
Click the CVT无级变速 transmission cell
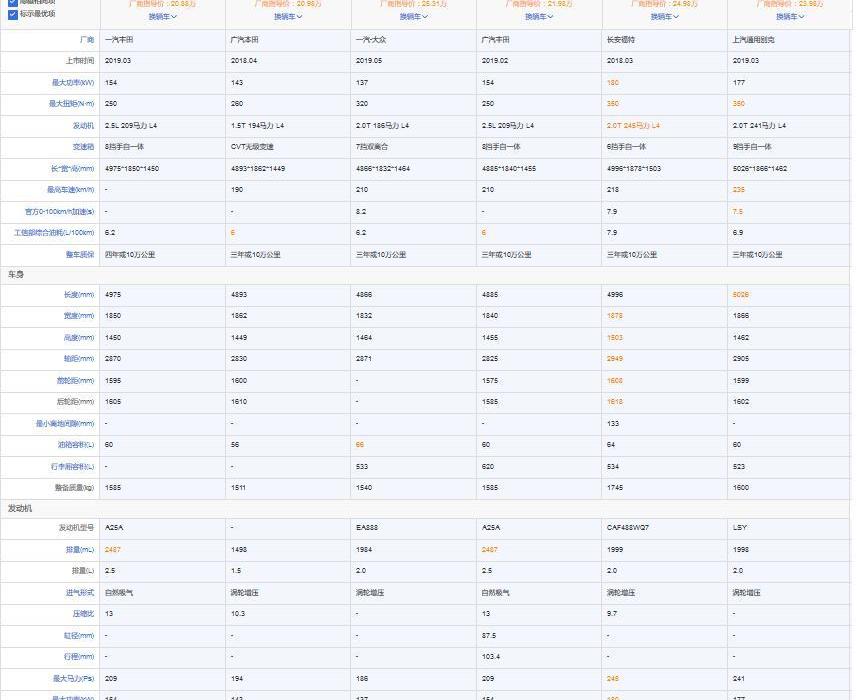tap(252, 147)
